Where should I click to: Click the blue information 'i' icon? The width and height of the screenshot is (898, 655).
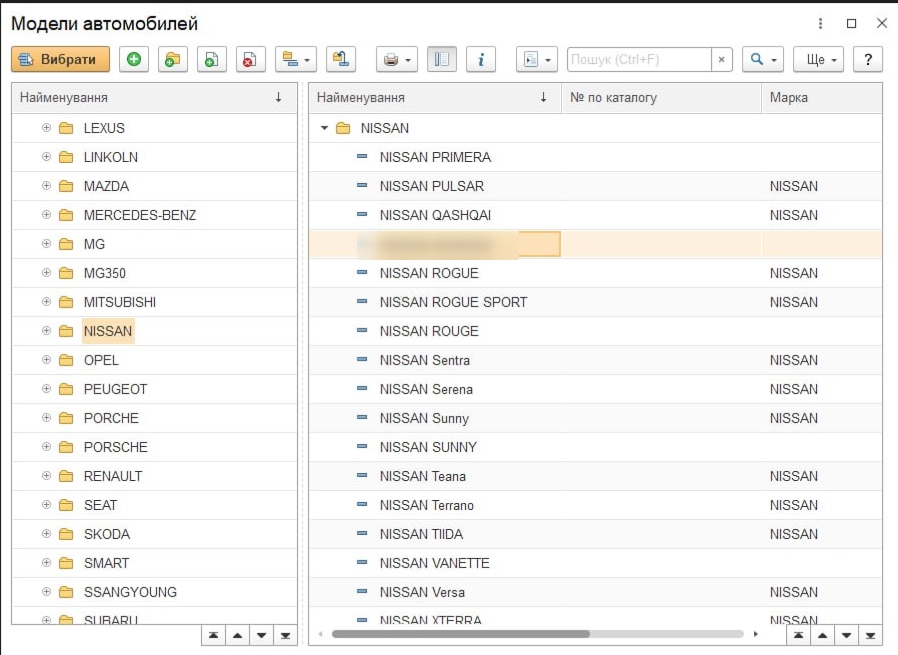tap(481, 60)
